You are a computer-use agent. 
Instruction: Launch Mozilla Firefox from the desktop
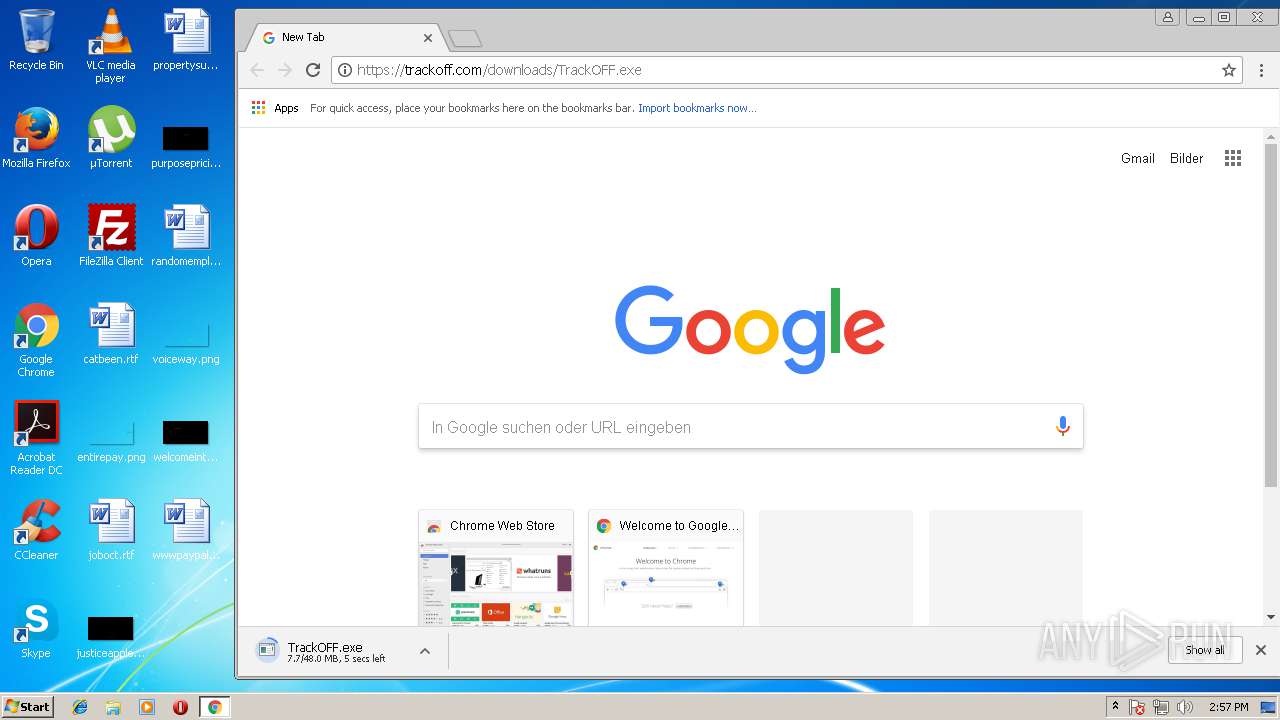(36, 138)
